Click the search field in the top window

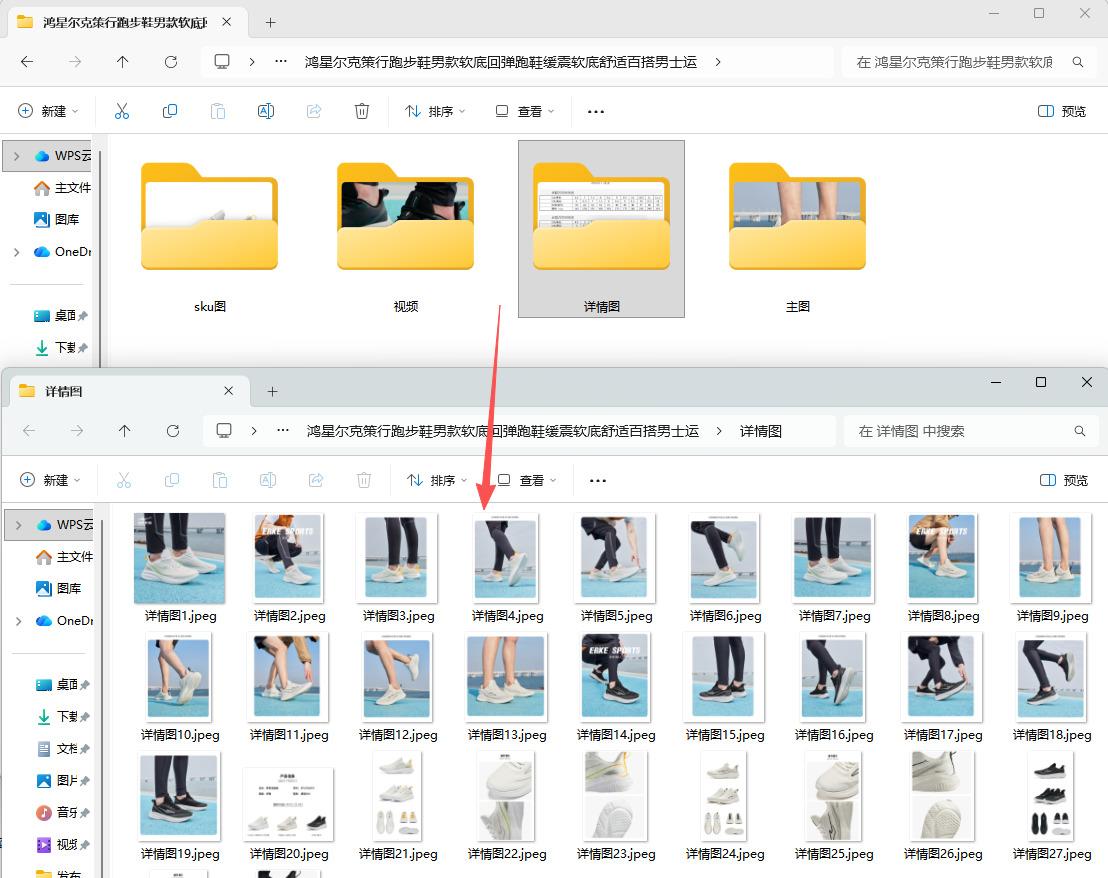click(969, 61)
